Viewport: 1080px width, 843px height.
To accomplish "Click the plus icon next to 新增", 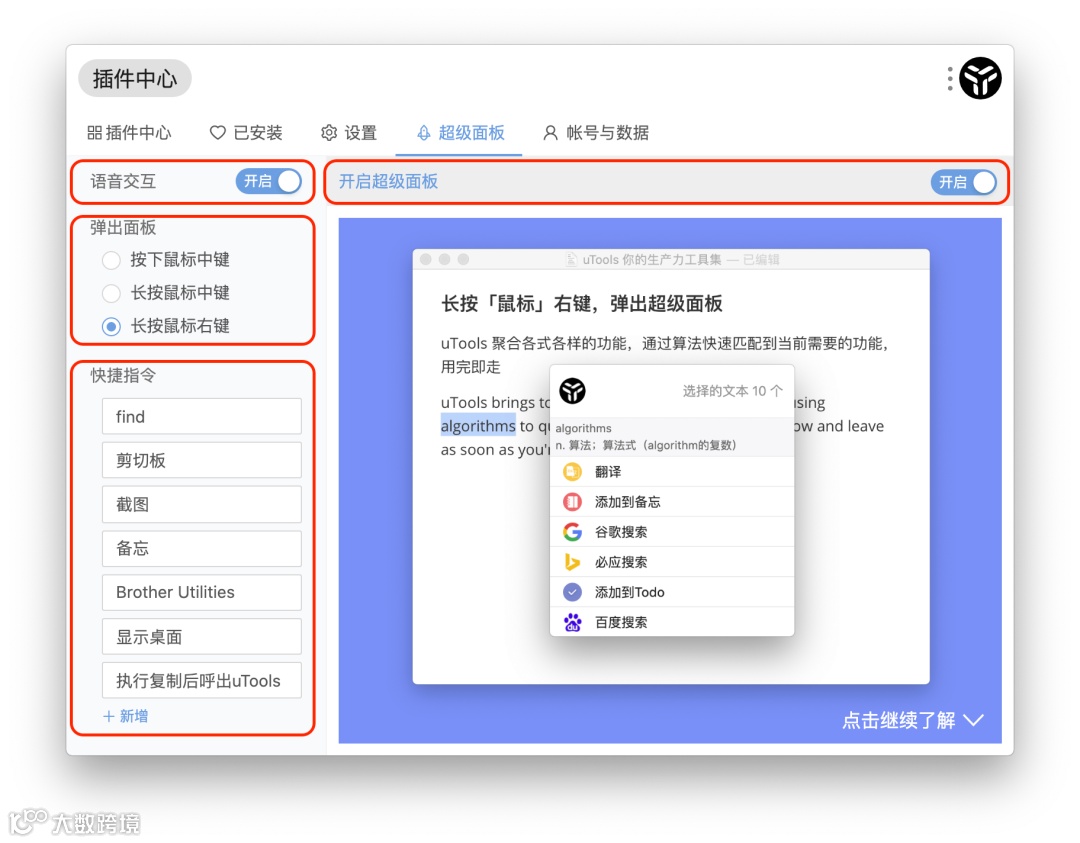I will point(108,716).
